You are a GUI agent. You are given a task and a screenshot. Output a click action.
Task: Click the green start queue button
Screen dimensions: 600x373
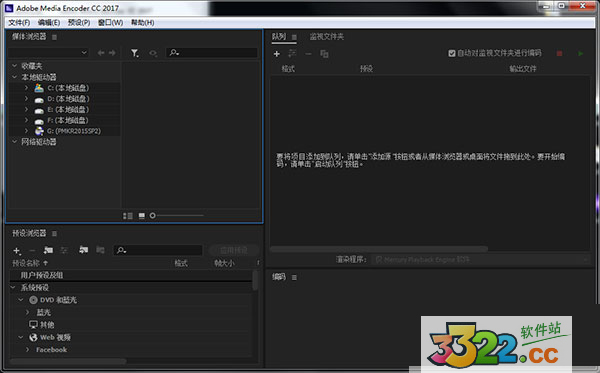tap(580, 54)
